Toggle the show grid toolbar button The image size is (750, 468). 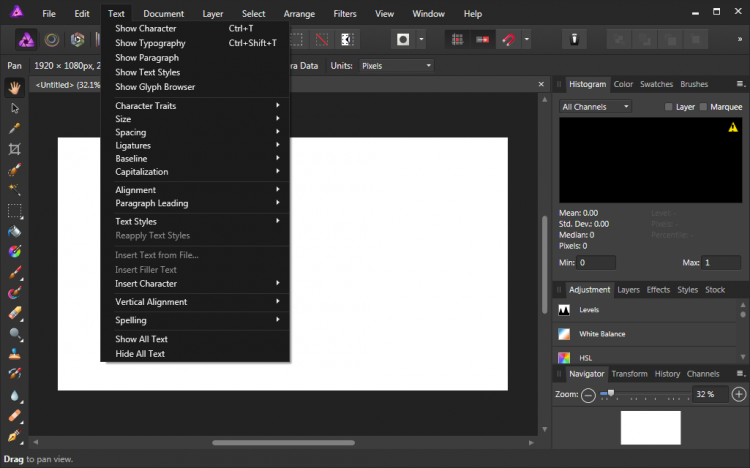tap(457, 40)
